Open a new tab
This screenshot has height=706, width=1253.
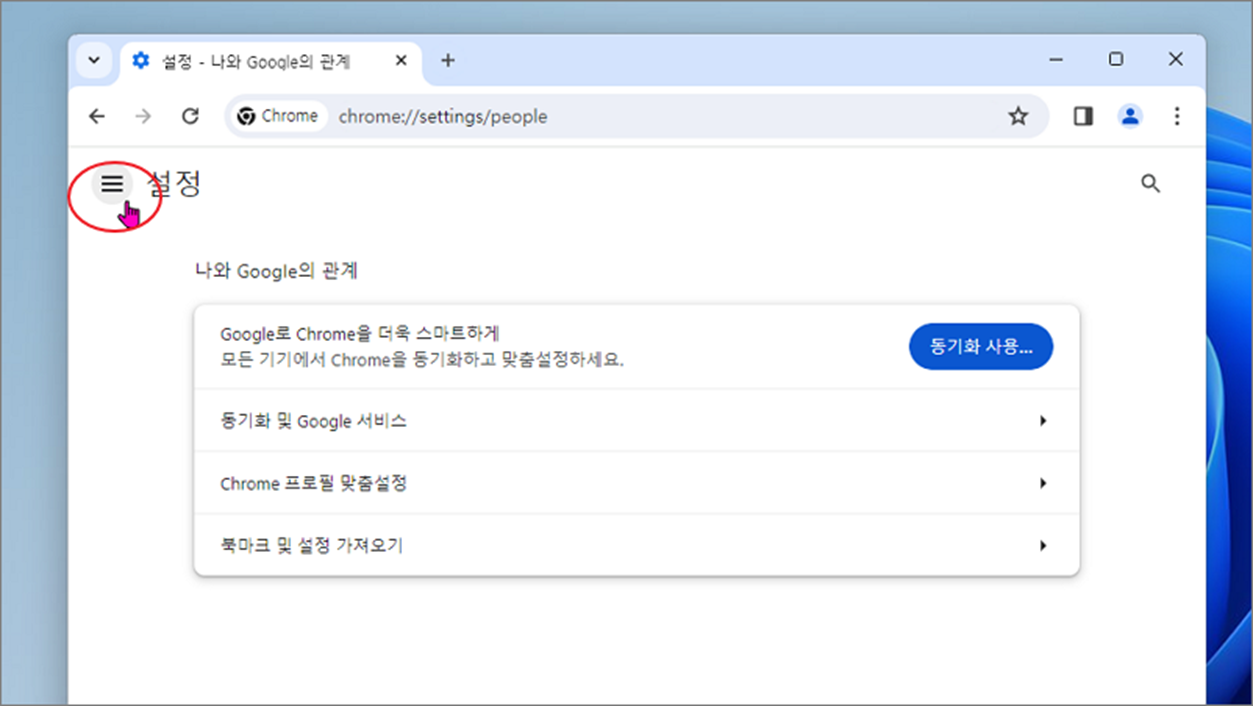tap(448, 60)
